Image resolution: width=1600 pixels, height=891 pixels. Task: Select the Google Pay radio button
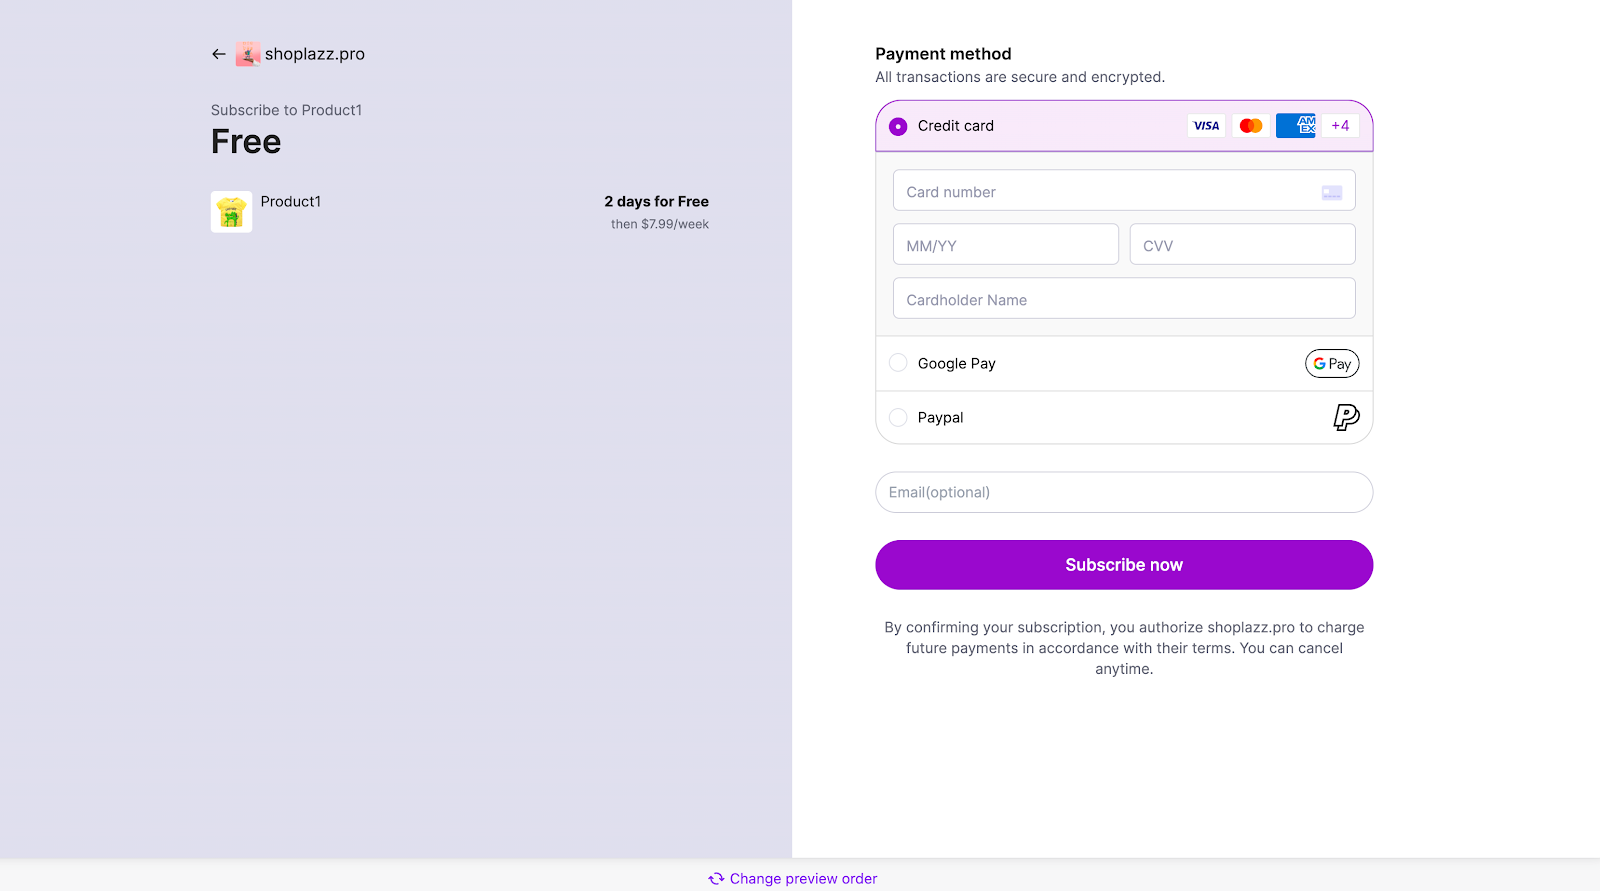(898, 363)
